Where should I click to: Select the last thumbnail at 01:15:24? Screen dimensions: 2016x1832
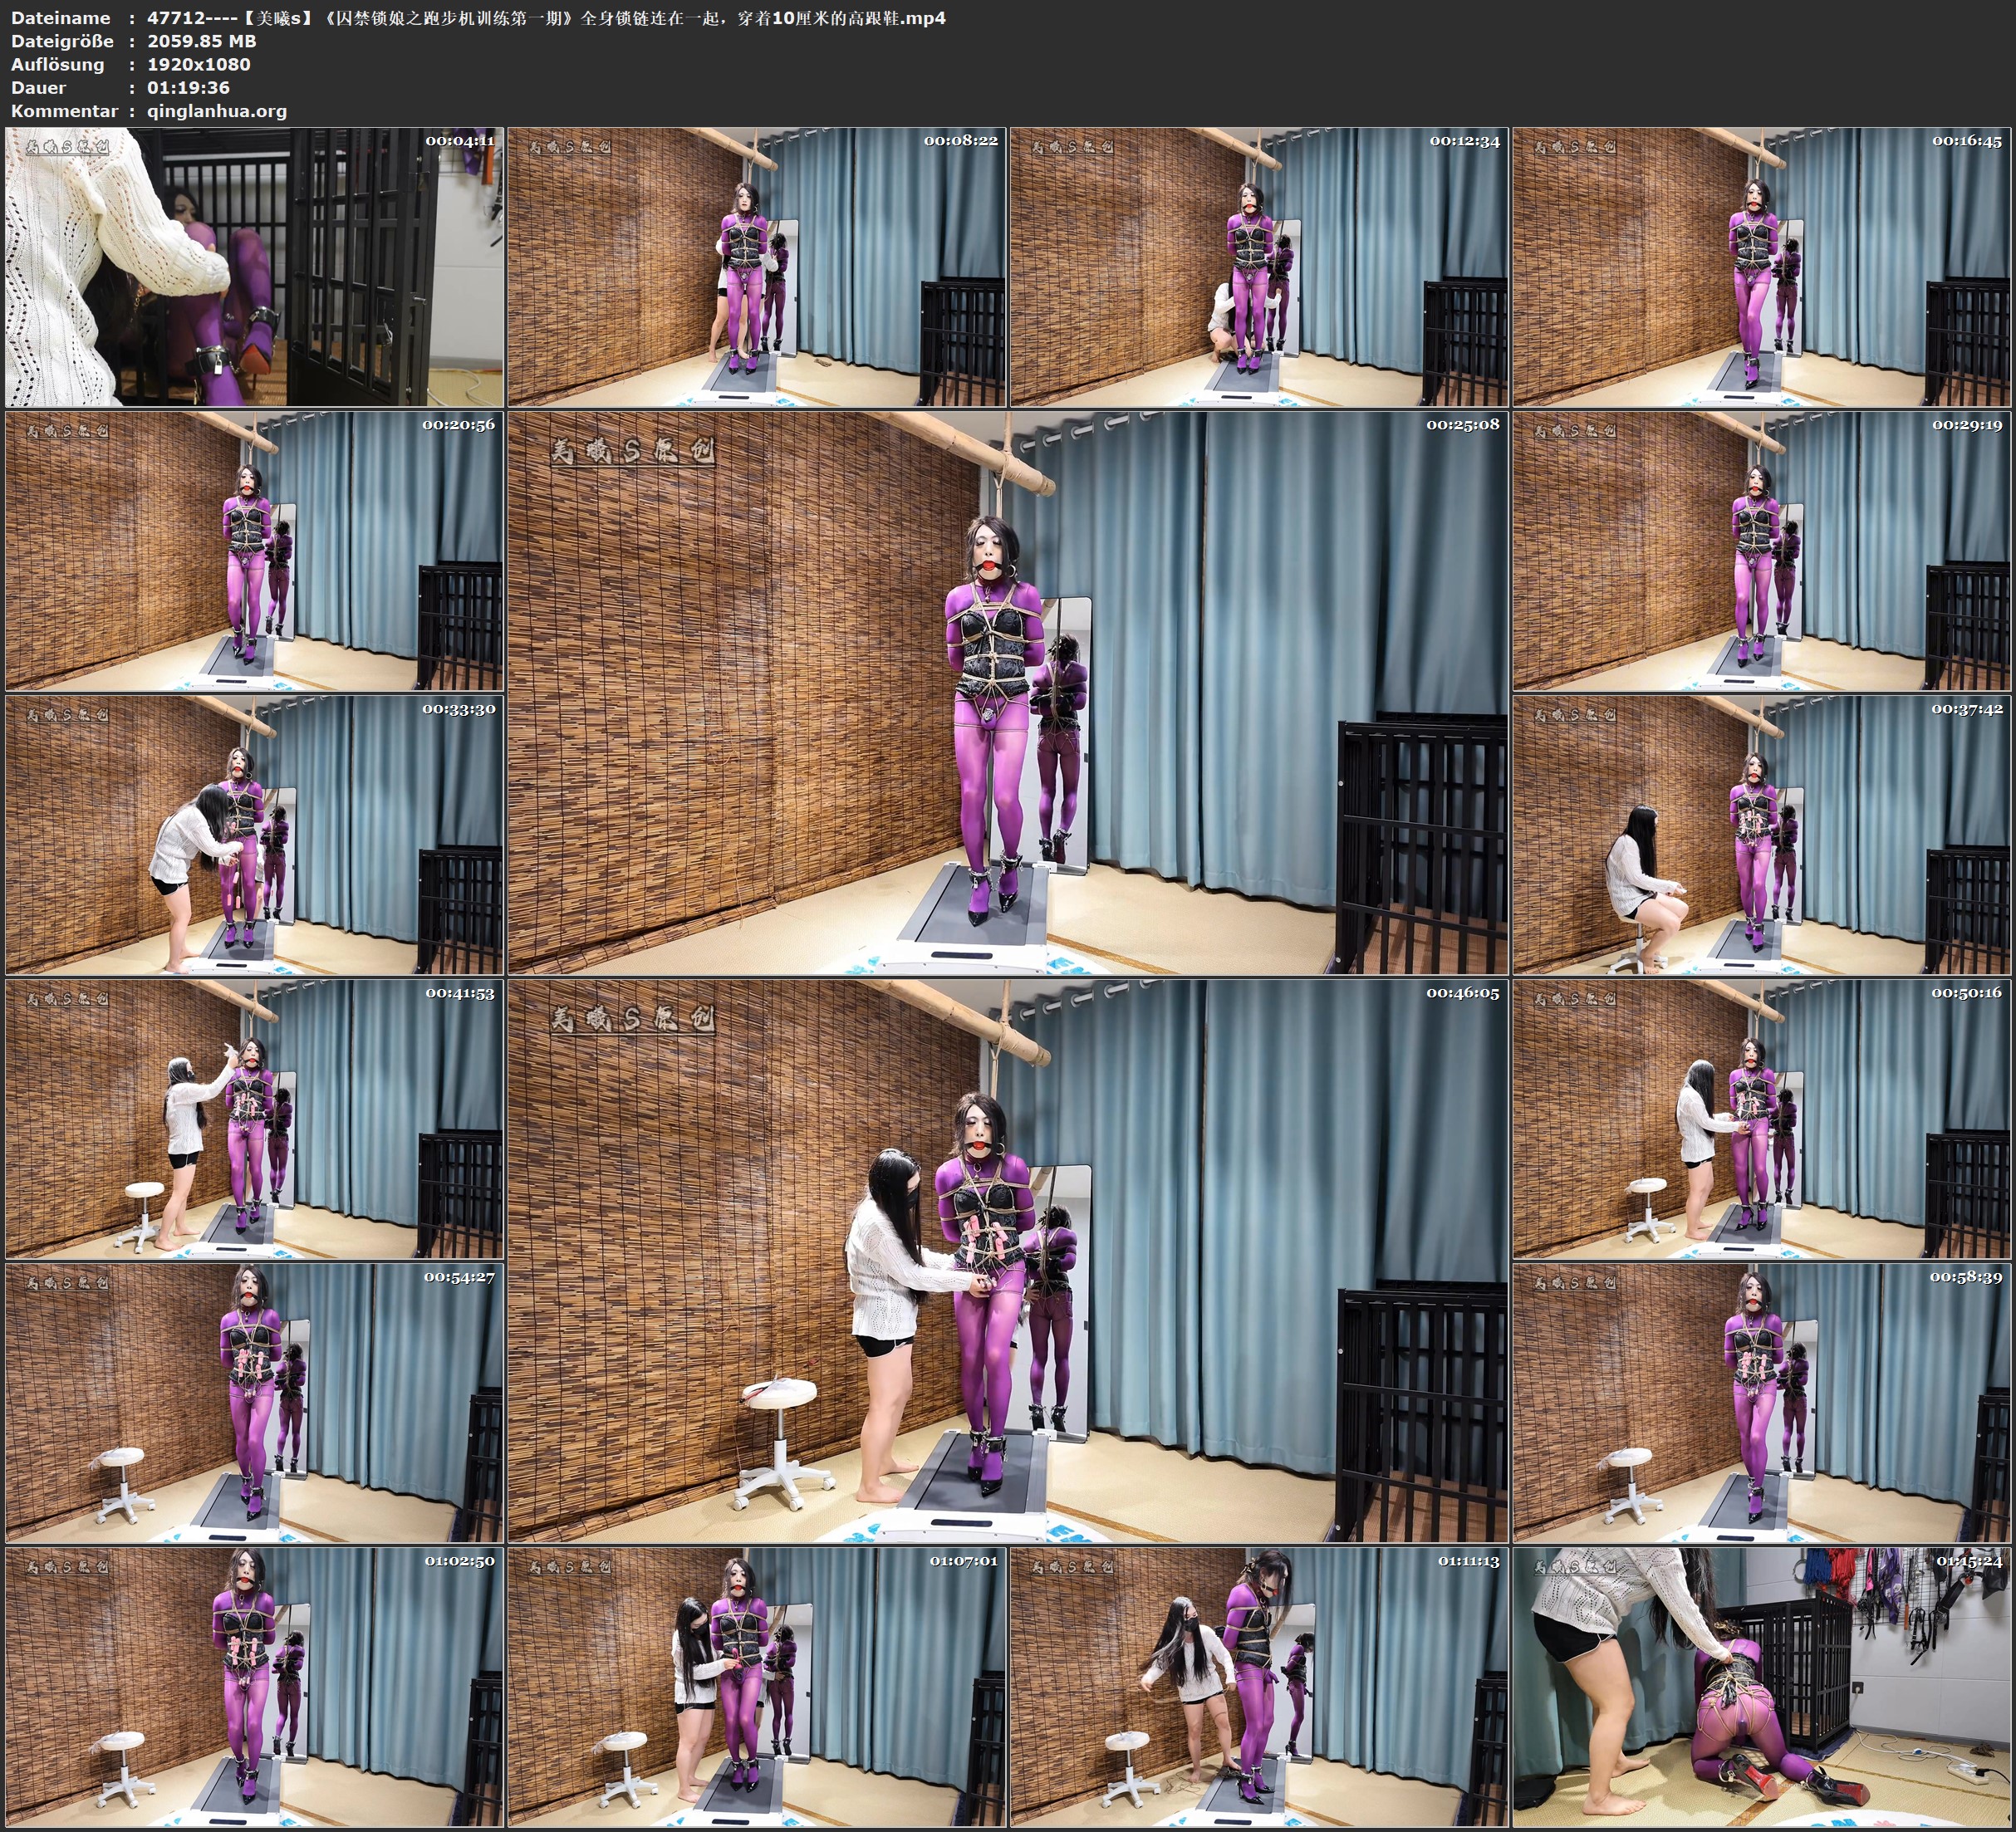tap(1761, 1687)
